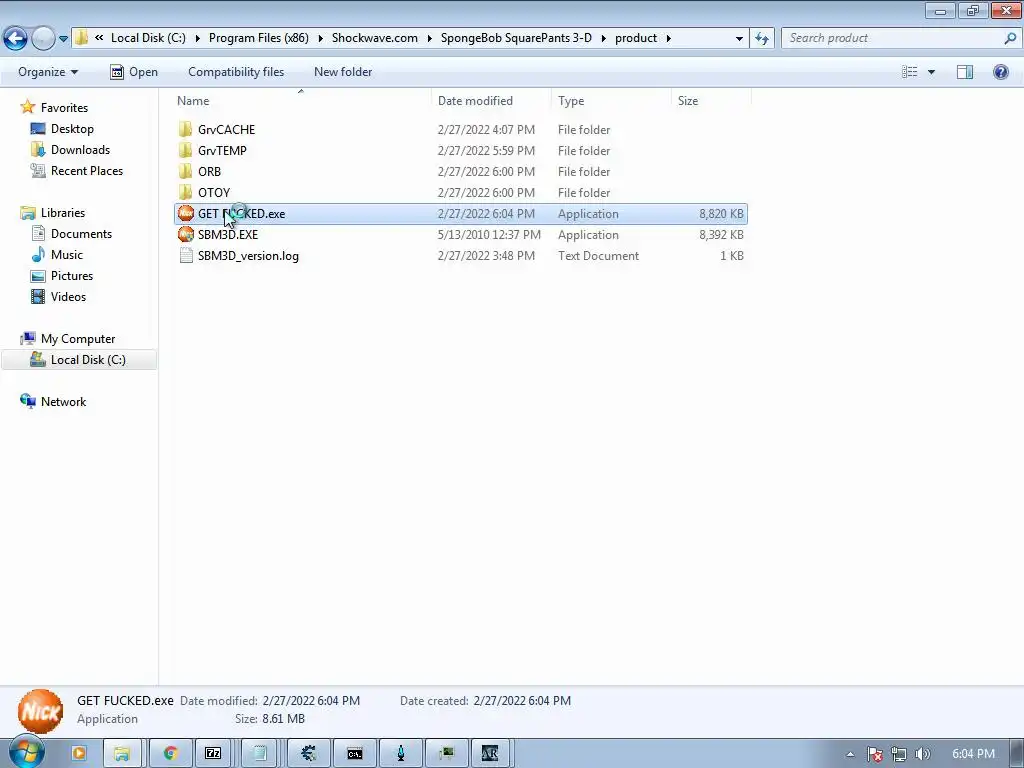Open Downloads in Favorites
Viewport: 1024px width, 768px height.
(80, 150)
